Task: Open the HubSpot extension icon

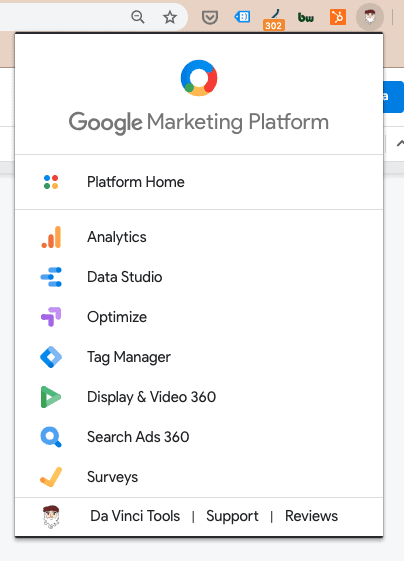Action: (x=338, y=17)
